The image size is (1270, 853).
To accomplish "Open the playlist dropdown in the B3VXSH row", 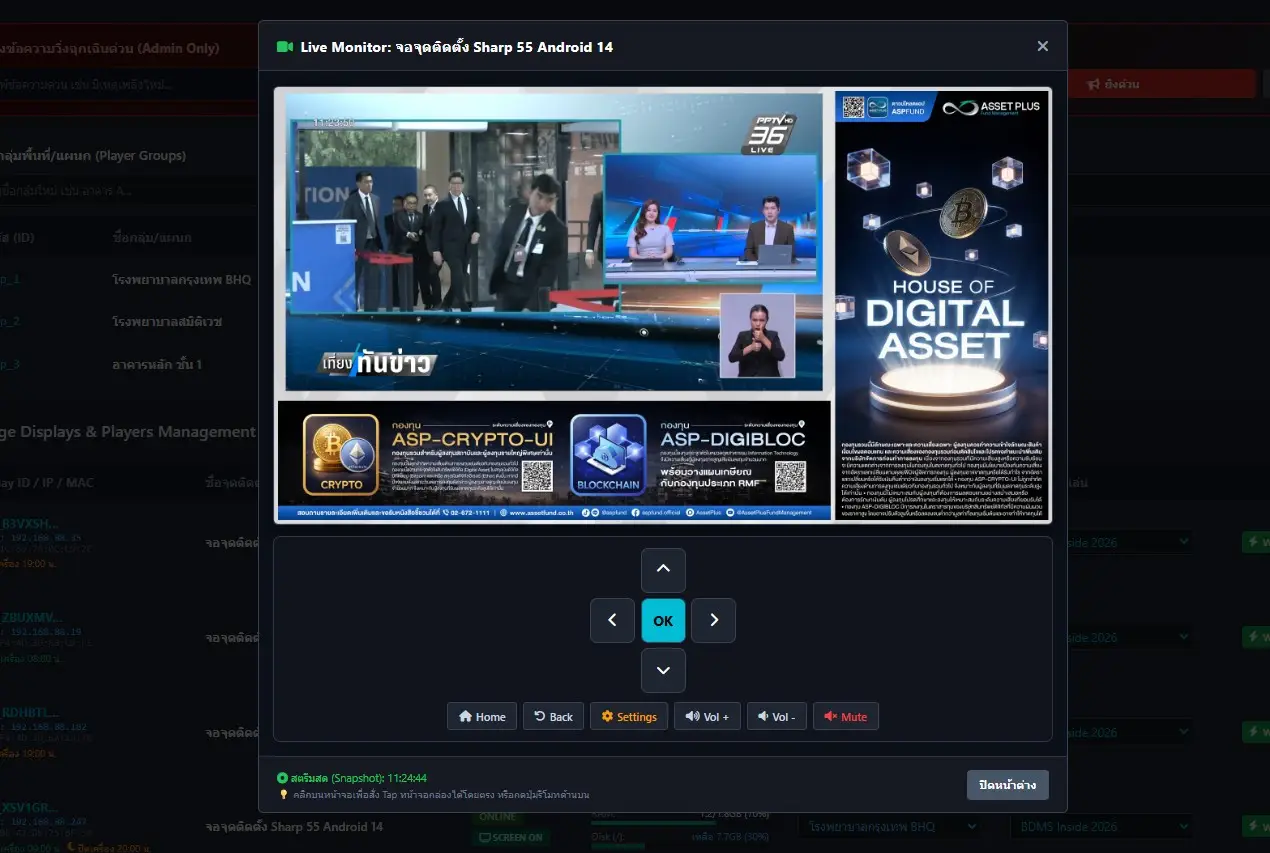I will [1130, 542].
